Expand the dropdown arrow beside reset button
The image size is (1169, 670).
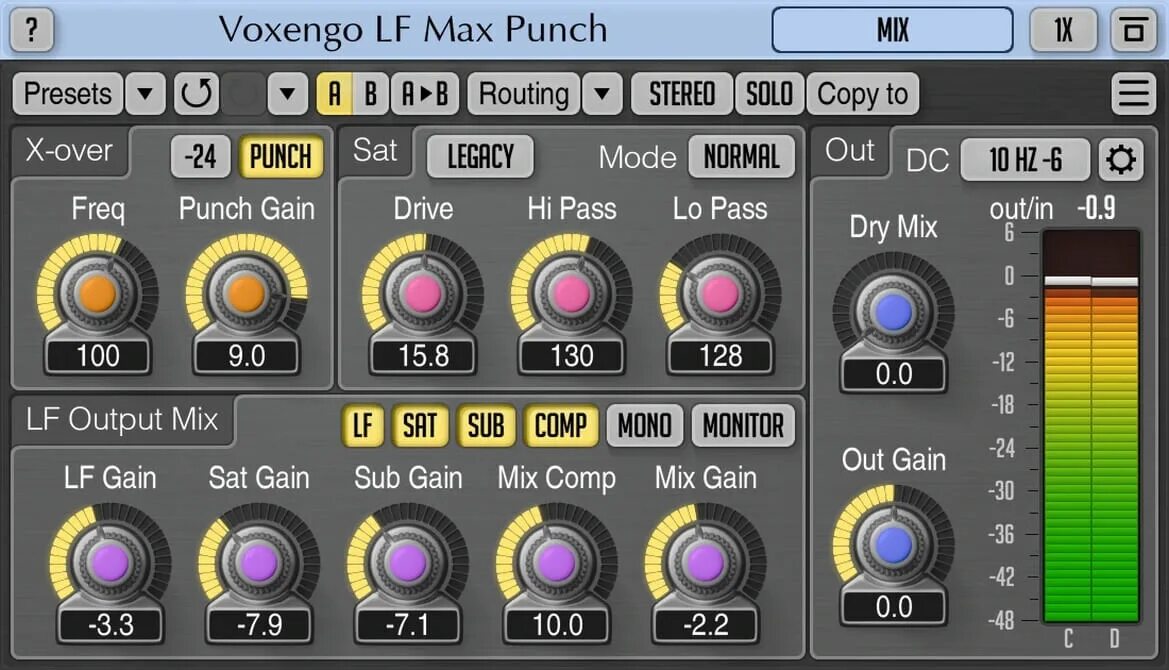tap(288, 94)
